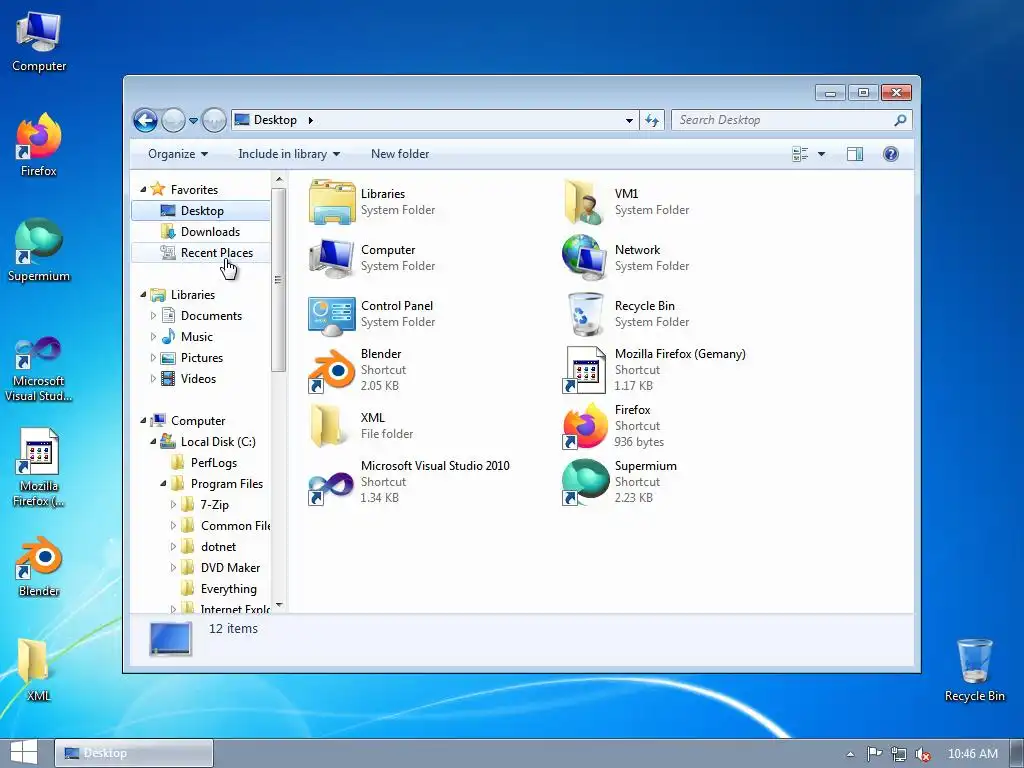Select the Firefox shortcut in Explorer list
Viewport: 1024px width, 768px height.
click(613, 426)
